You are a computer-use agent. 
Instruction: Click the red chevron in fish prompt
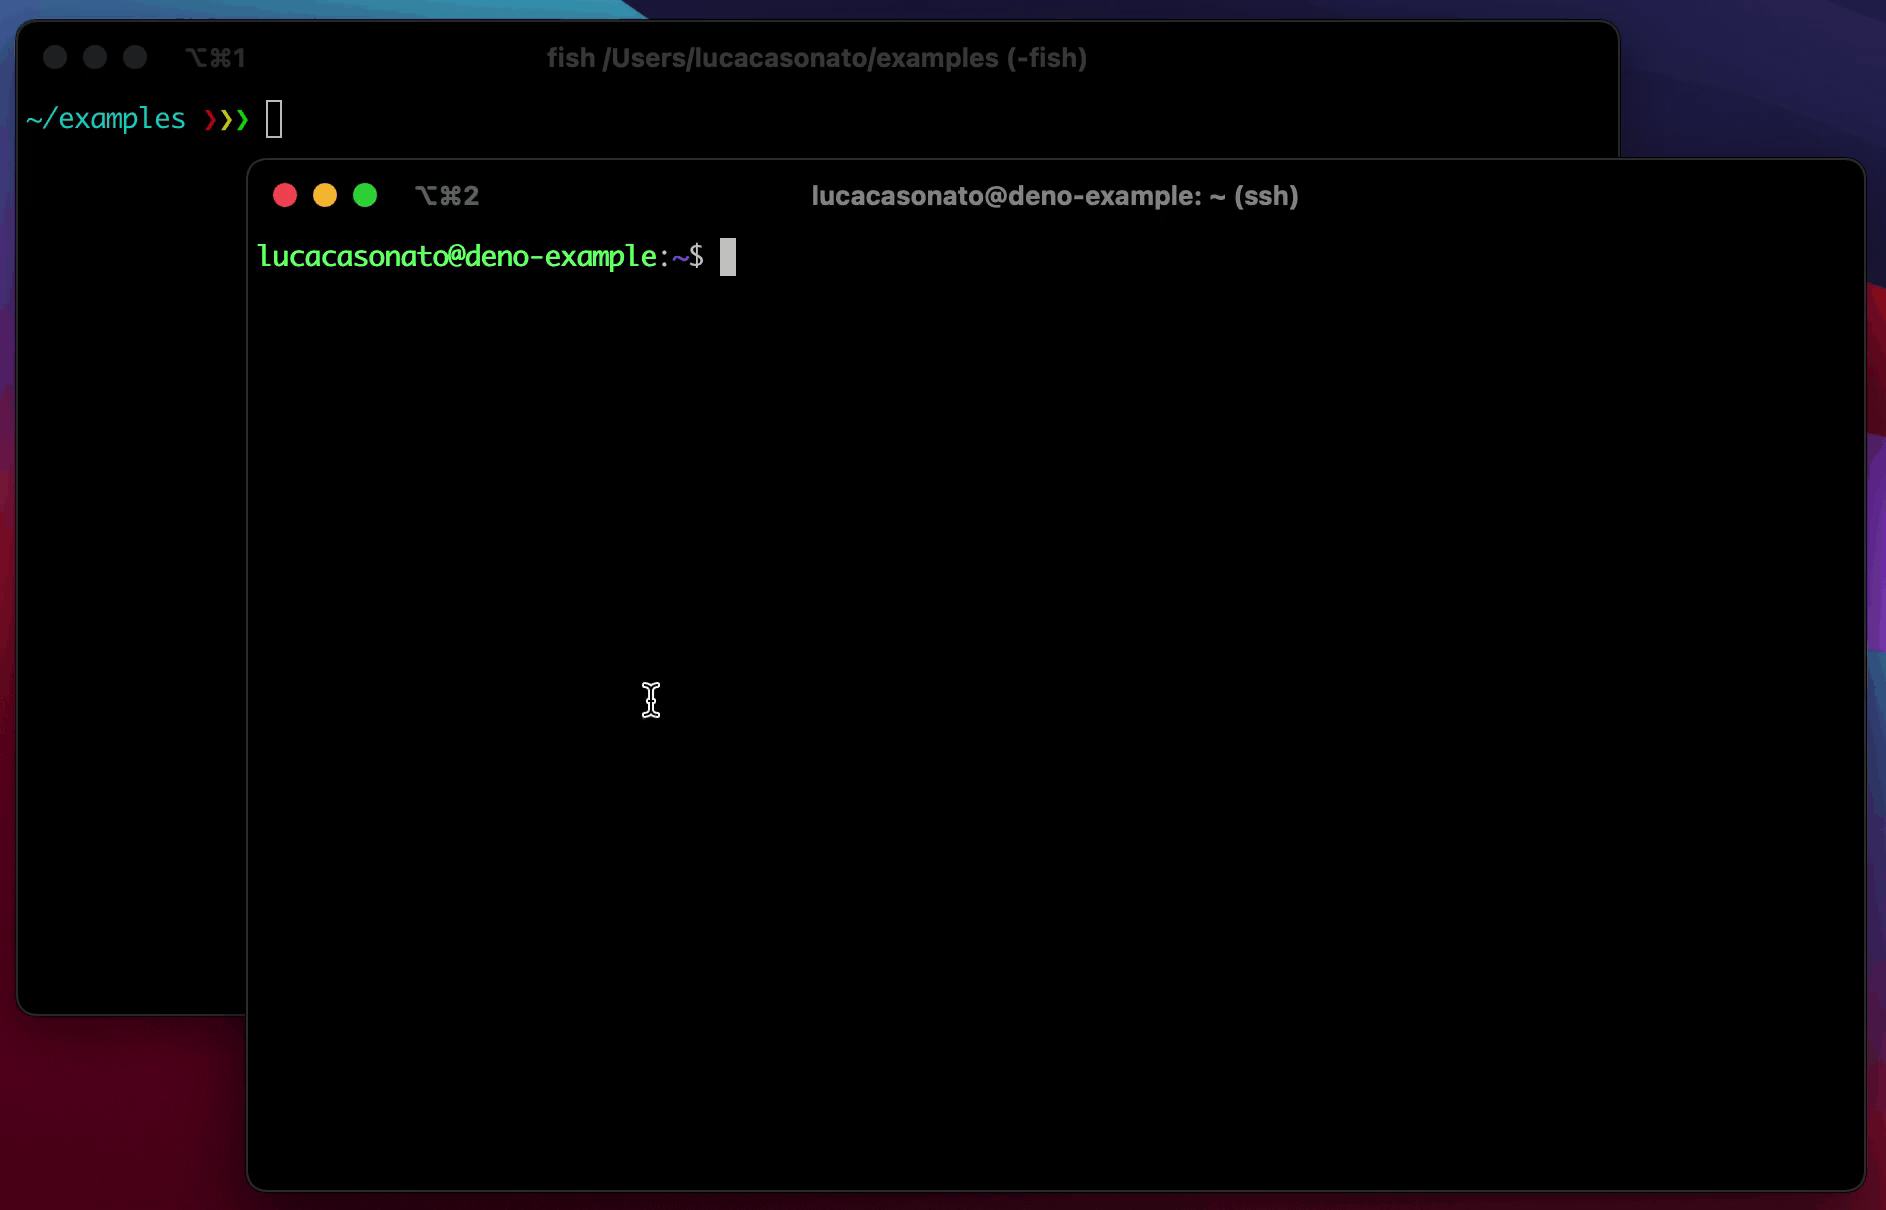pos(210,120)
